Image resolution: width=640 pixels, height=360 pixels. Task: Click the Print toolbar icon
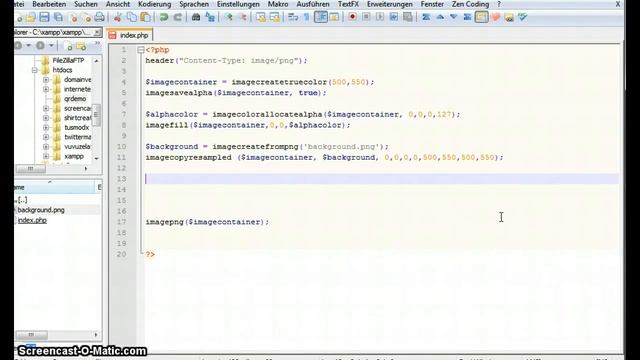(x=99, y=17)
